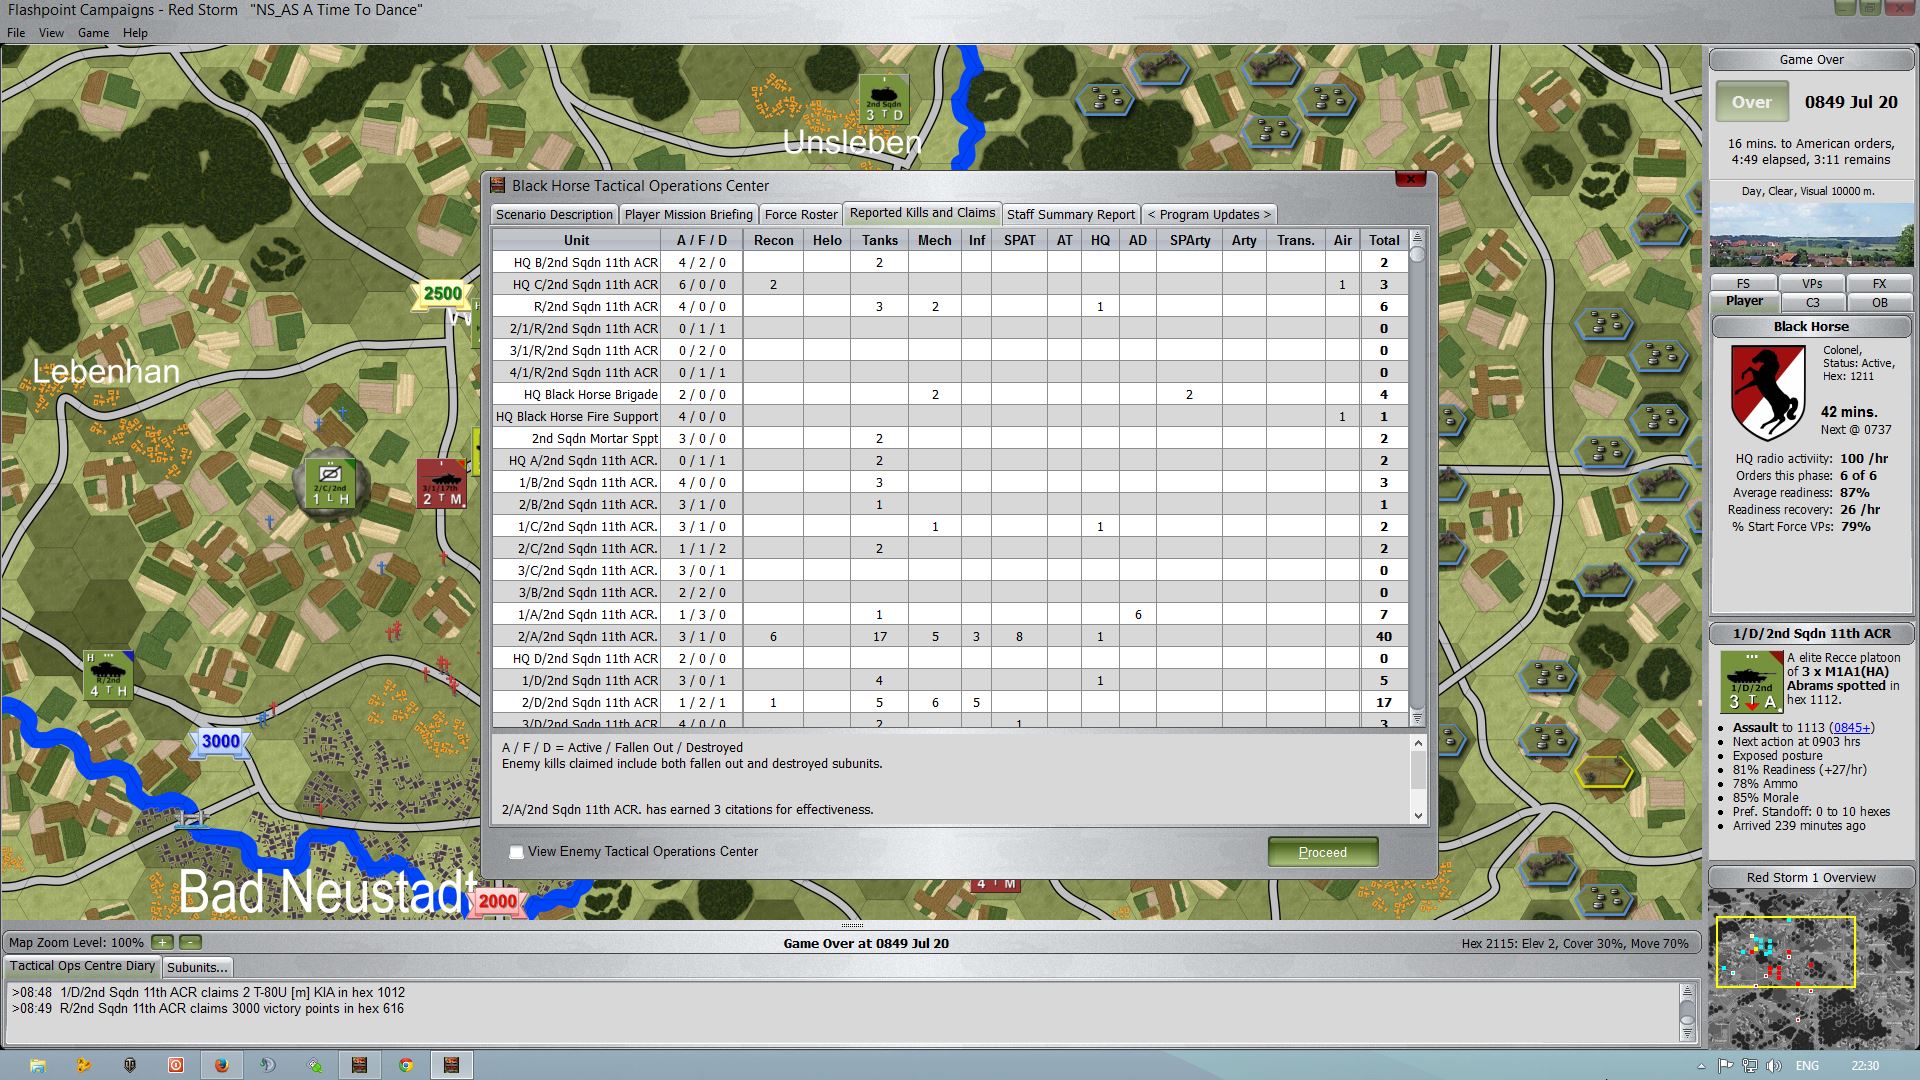Click the R/2nd 4 T H unit counter
The height and width of the screenshot is (1080, 1920).
click(x=108, y=675)
